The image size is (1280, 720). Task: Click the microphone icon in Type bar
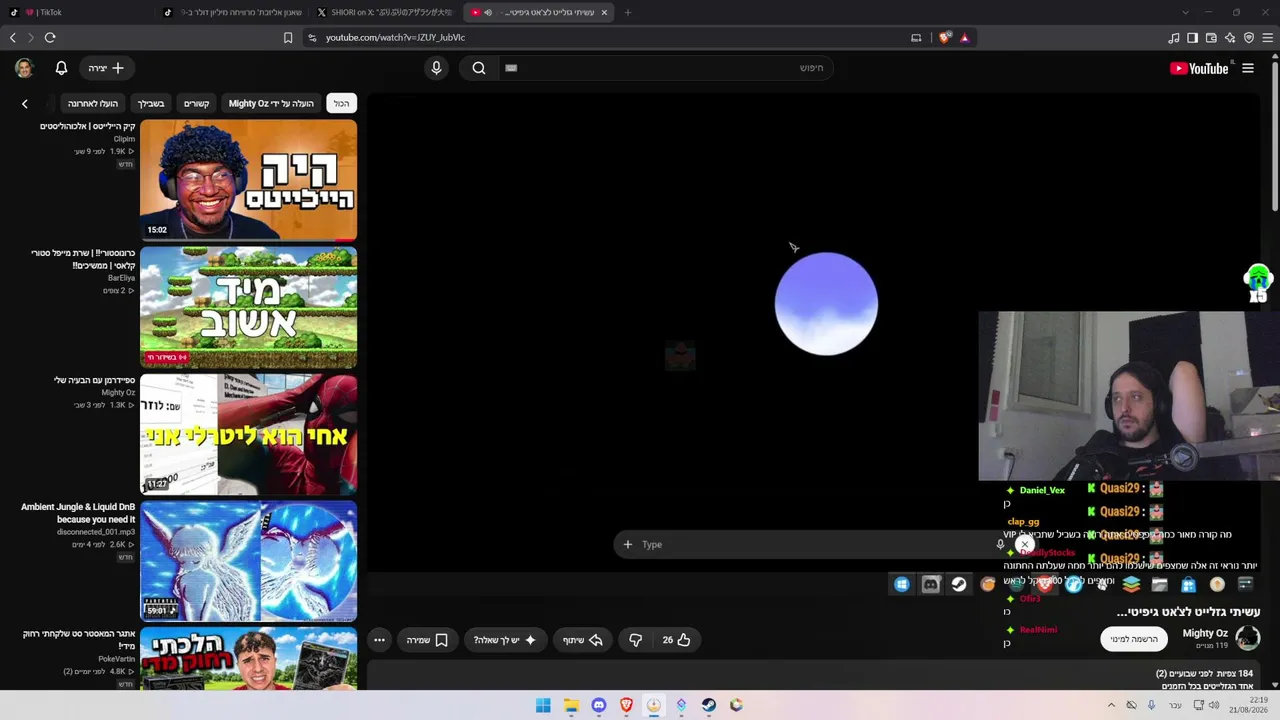point(1000,544)
